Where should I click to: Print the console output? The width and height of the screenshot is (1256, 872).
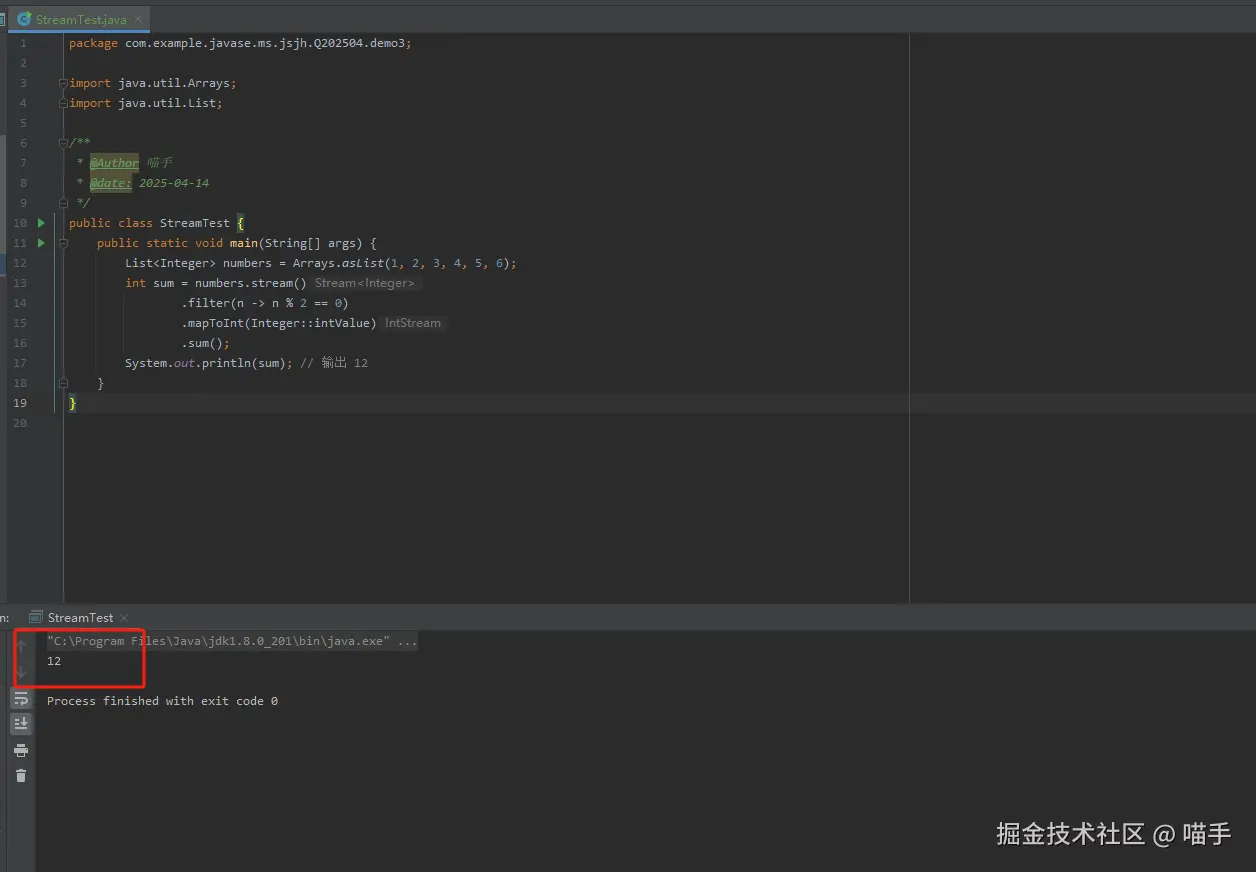coord(21,750)
